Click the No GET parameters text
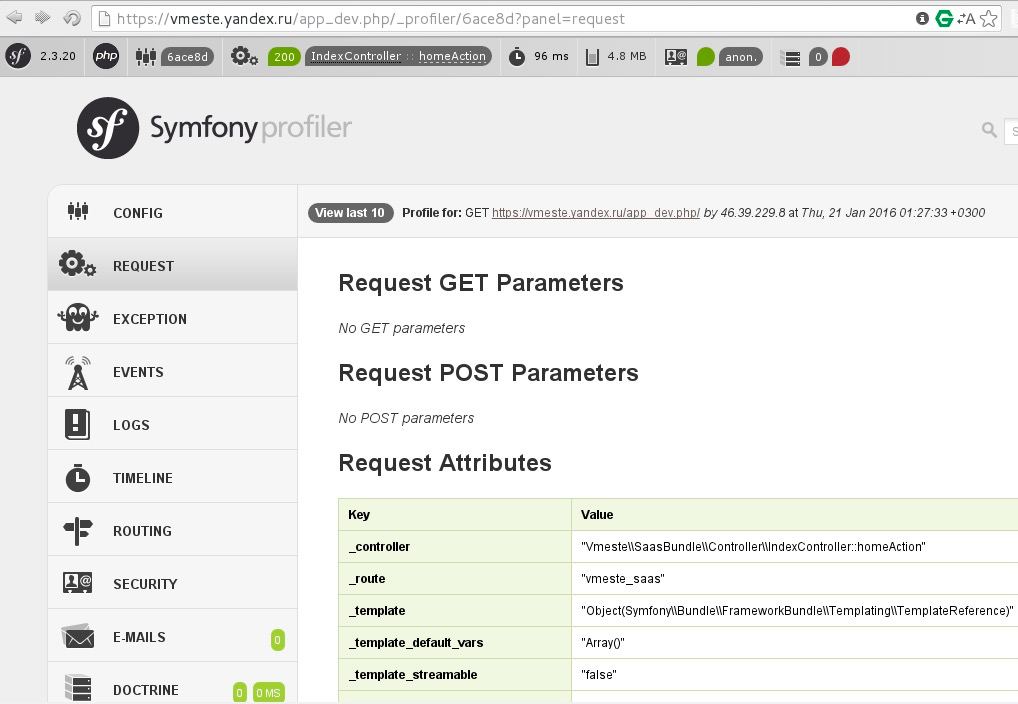 tap(401, 328)
